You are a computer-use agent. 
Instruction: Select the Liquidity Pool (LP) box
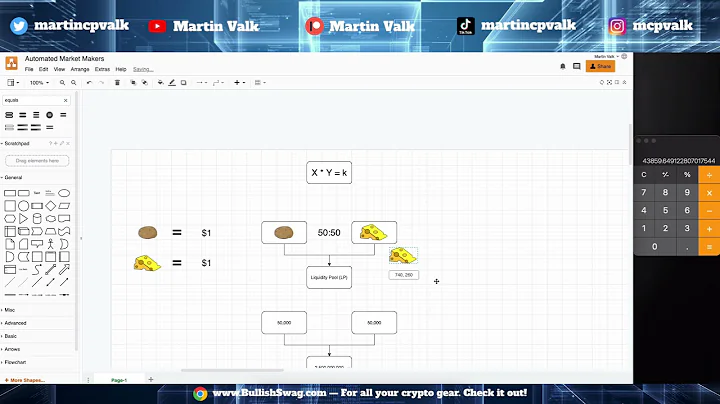pyautogui.click(x=329, y=277)
